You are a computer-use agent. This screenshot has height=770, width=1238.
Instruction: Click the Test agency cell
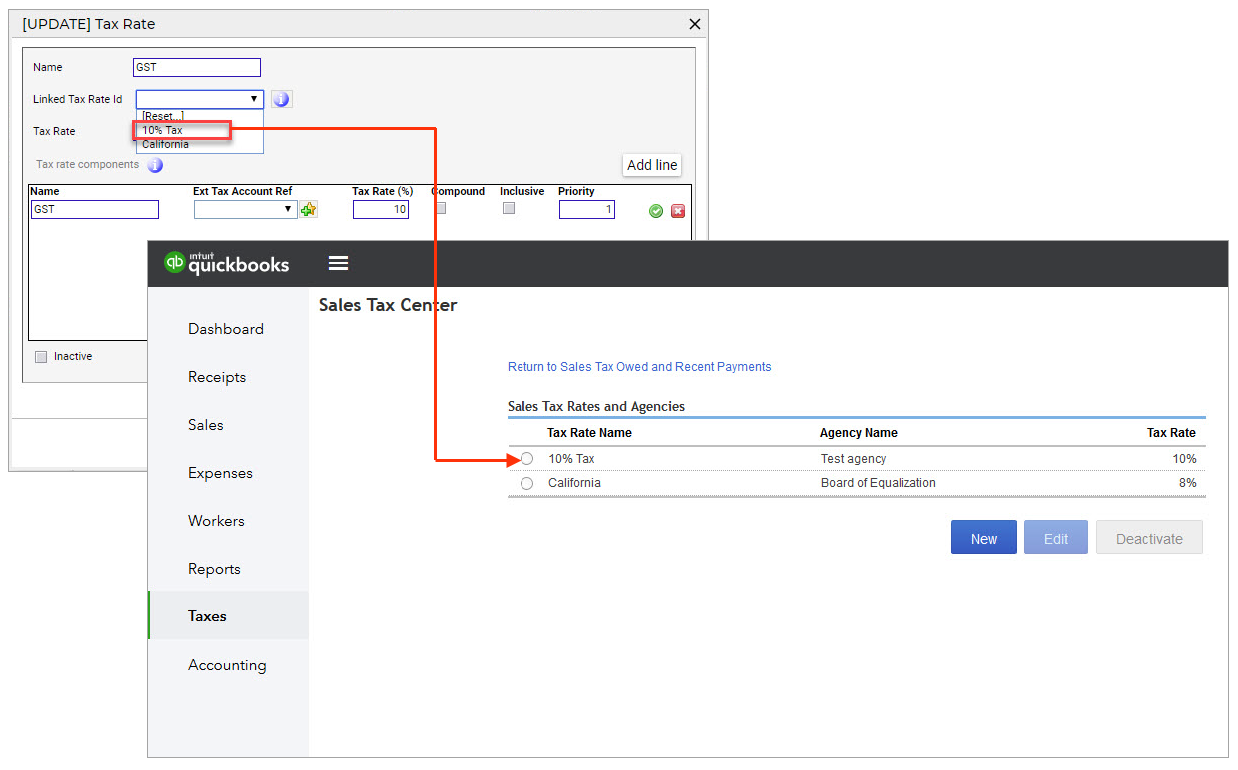853,459
